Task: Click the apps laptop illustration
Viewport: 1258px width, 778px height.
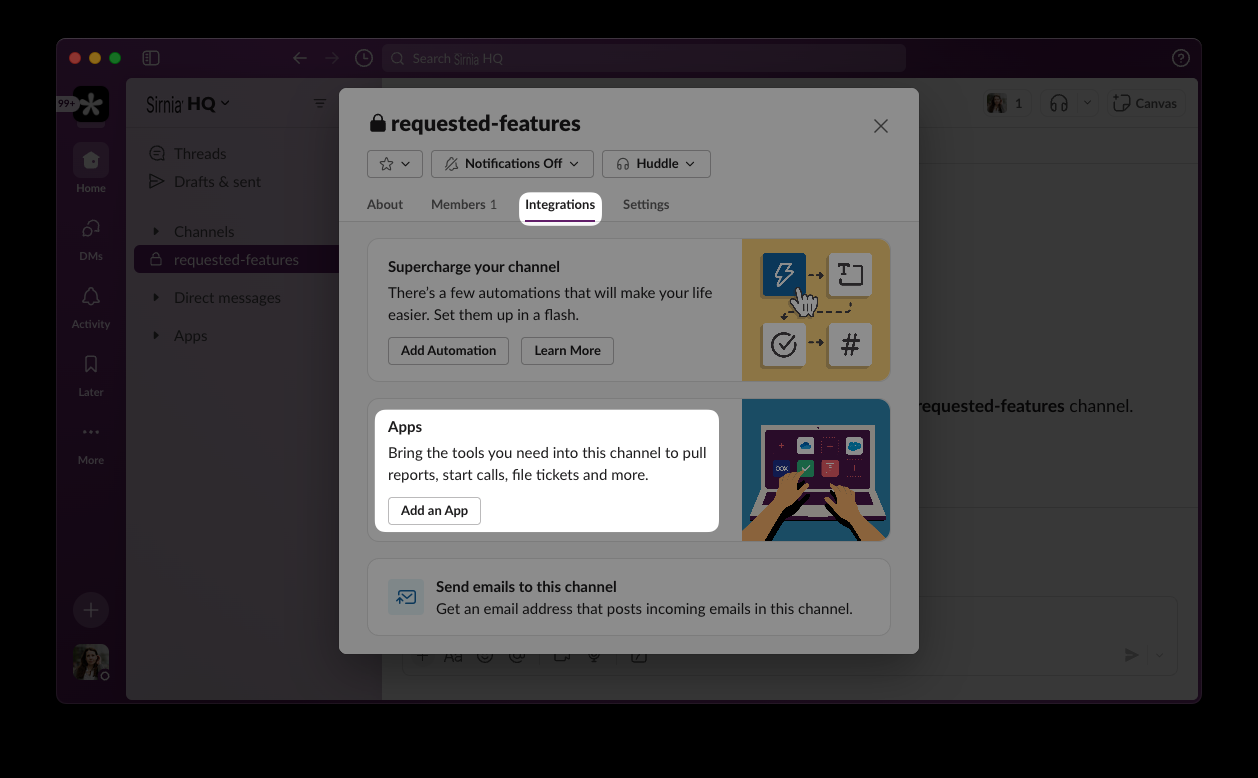Action: click(816, 470)
